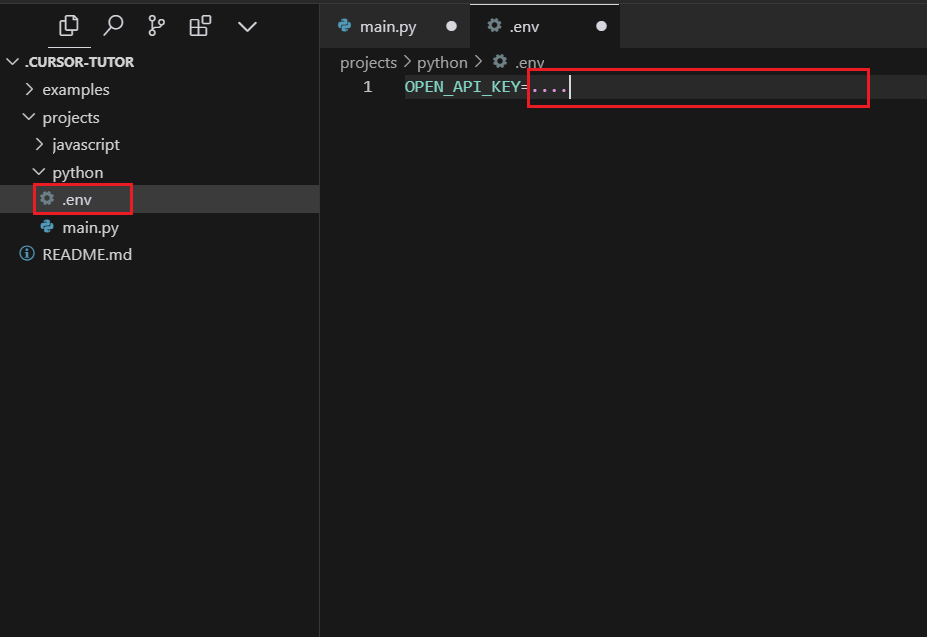The image size is (927, 637).
Task: Open the Extensions view icon
Action: pyautogui.click(x=200, y=26)
